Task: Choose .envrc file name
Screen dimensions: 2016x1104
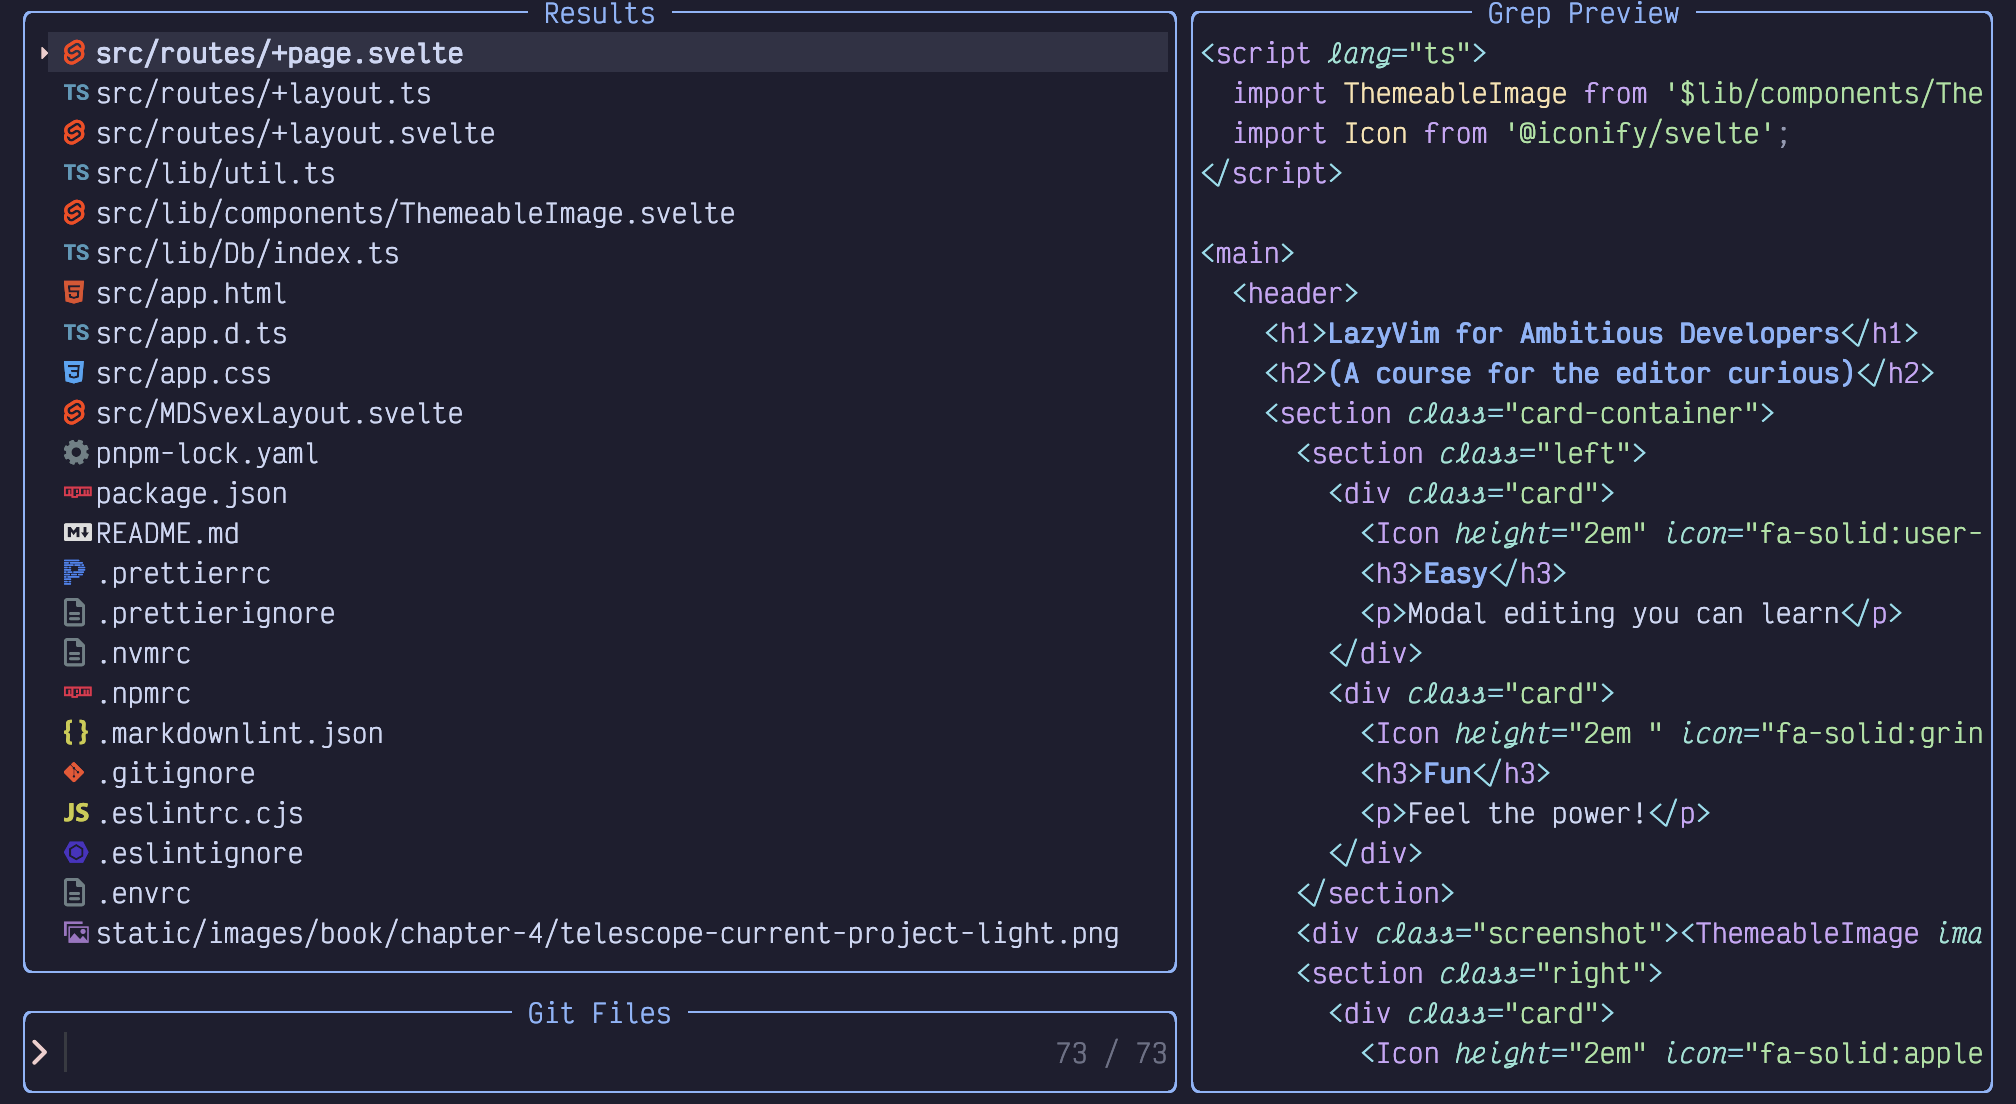Action: click(143, 893)
